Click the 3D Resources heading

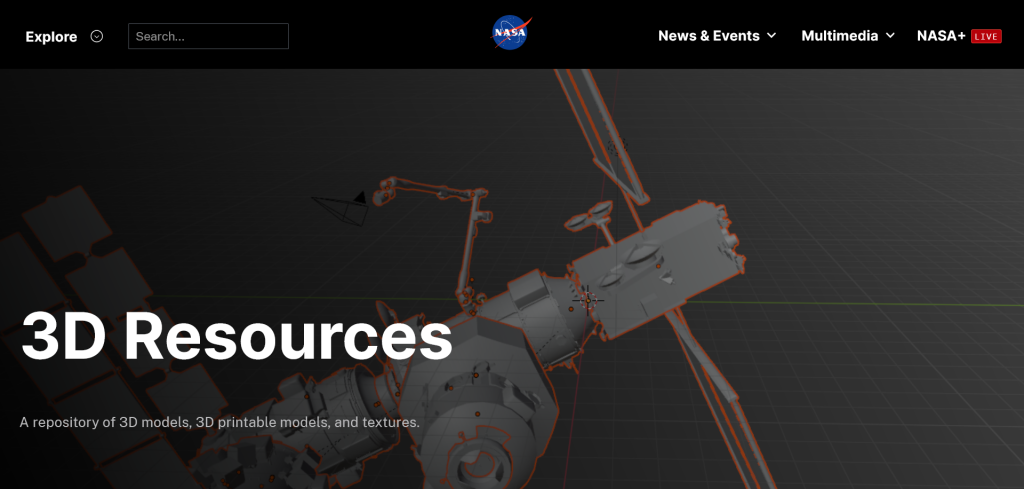tap(236, 336)
